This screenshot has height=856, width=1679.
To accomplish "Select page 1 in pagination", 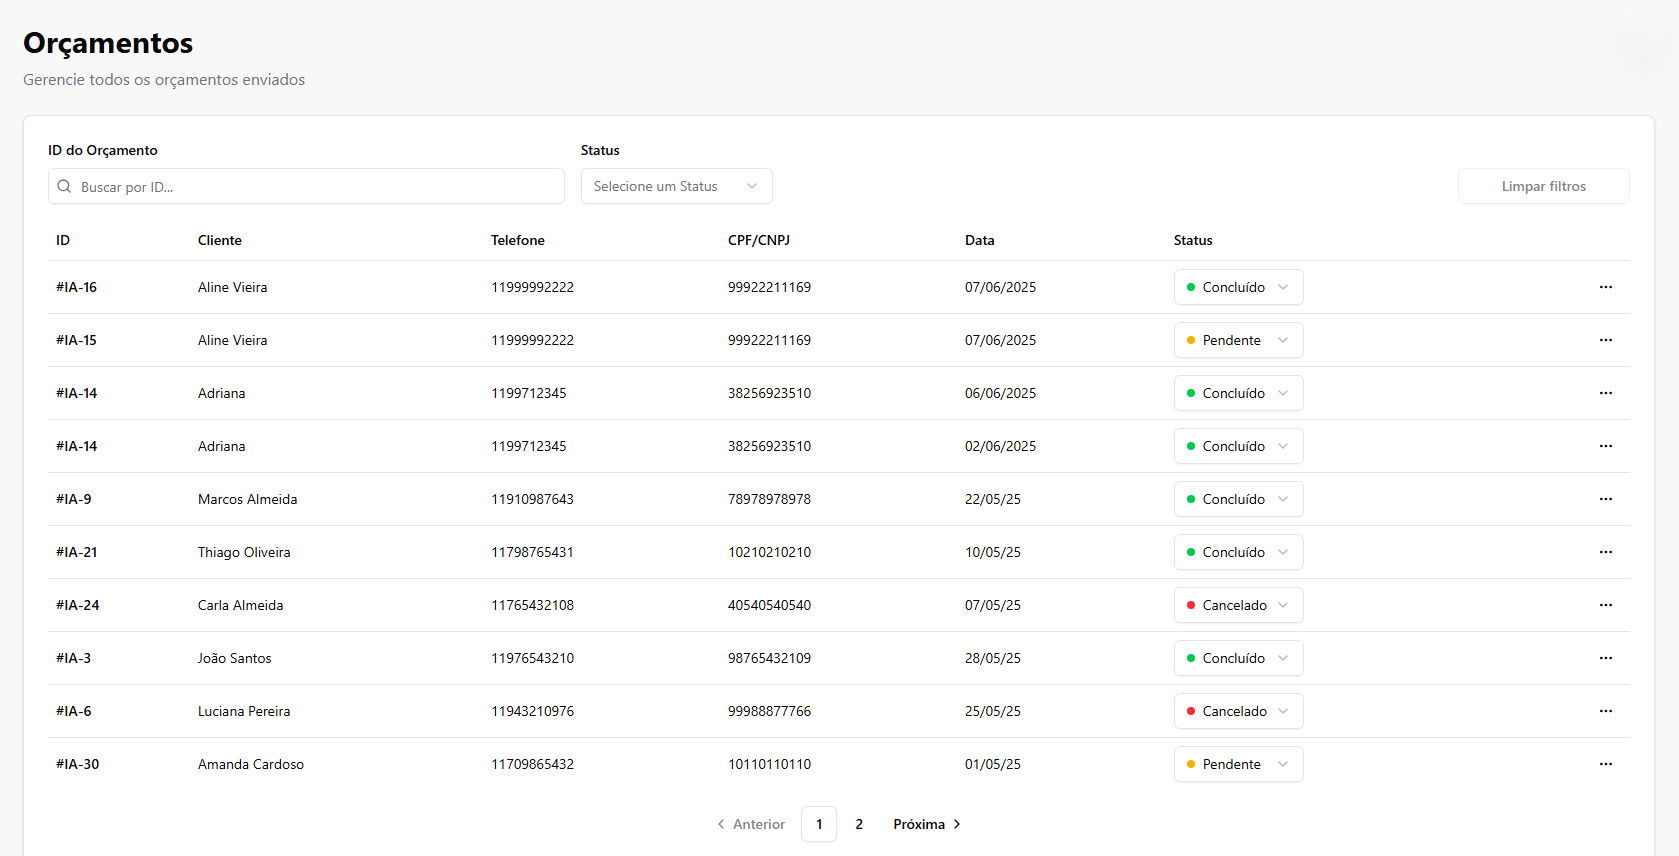I will click(x=819, y=824).
